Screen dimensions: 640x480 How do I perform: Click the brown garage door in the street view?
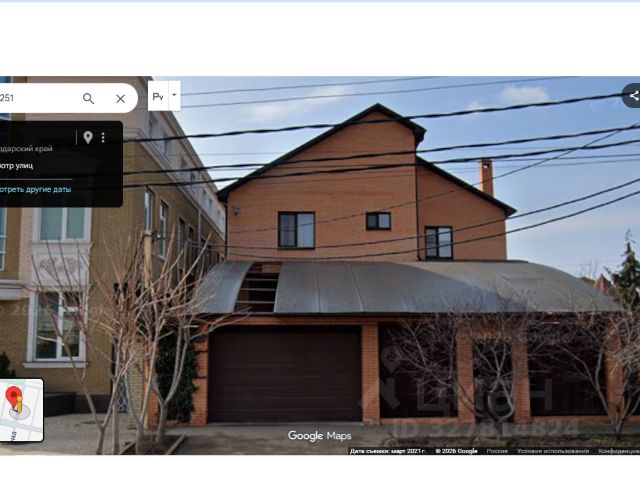point(285,374)
